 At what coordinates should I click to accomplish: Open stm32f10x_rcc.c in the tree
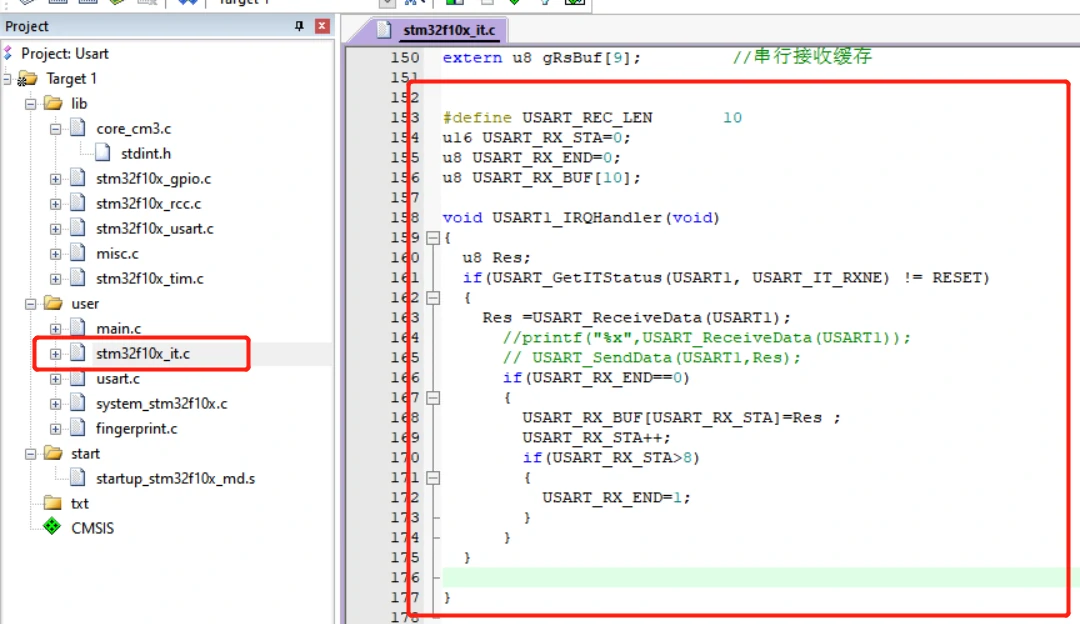tap(149, 203)
